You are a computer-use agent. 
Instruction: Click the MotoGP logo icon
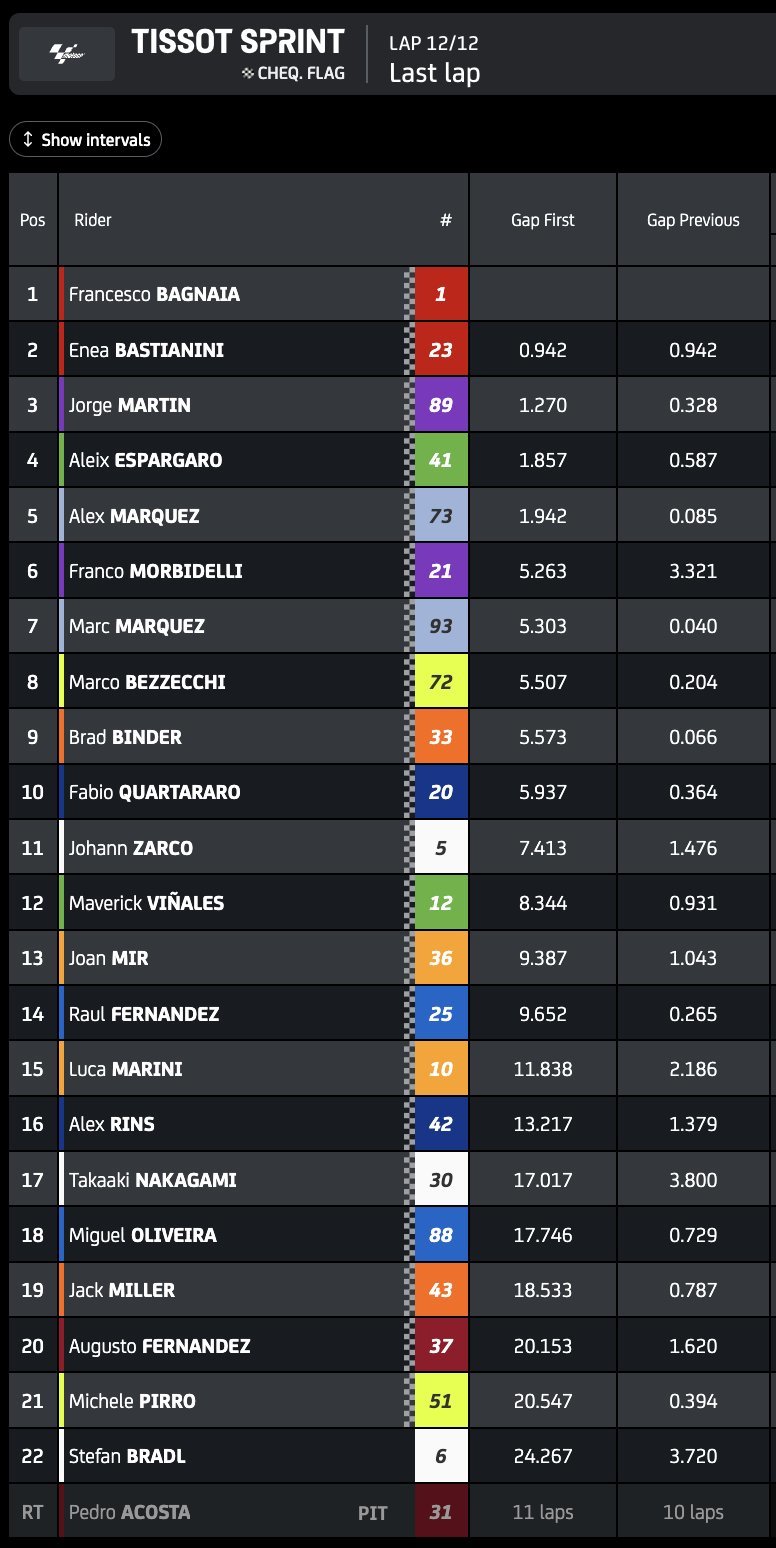pos(67,53)
